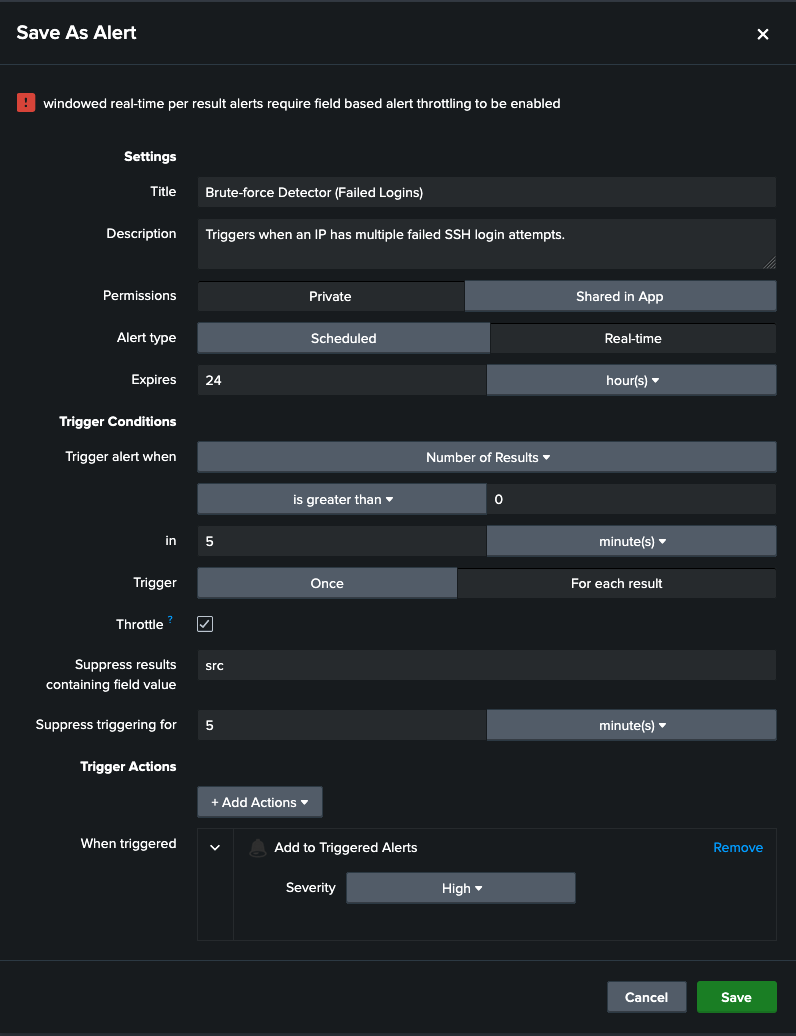Click the bell icon beside Add to Triggered Alerts
796x1036 pixels.
pyautogui.click(x=257, y=848)
